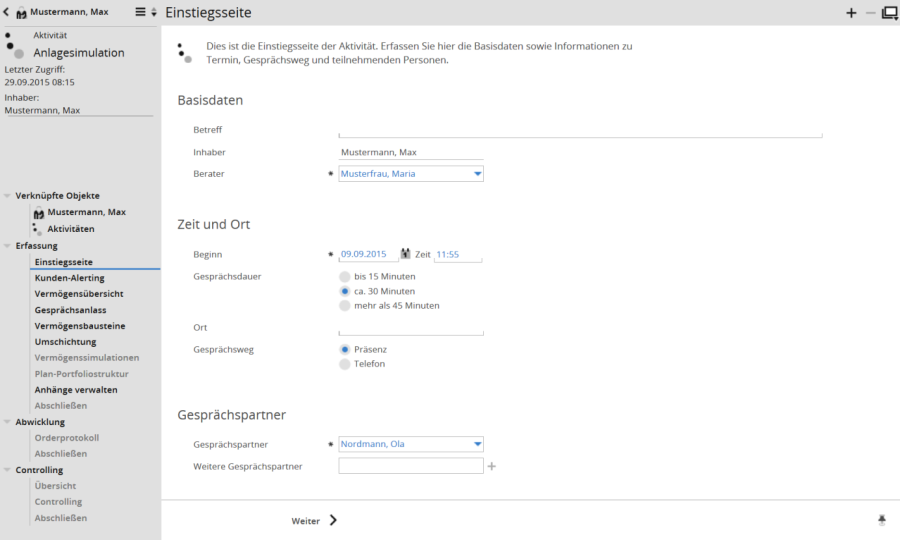This screenshot has width=900, height=540.
Task: Choose Telefon as Gesprächsweg
Action: [345, 364]
